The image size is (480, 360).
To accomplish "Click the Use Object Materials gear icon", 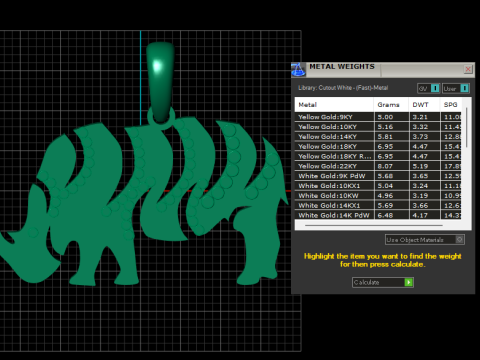I will [459, 240].
